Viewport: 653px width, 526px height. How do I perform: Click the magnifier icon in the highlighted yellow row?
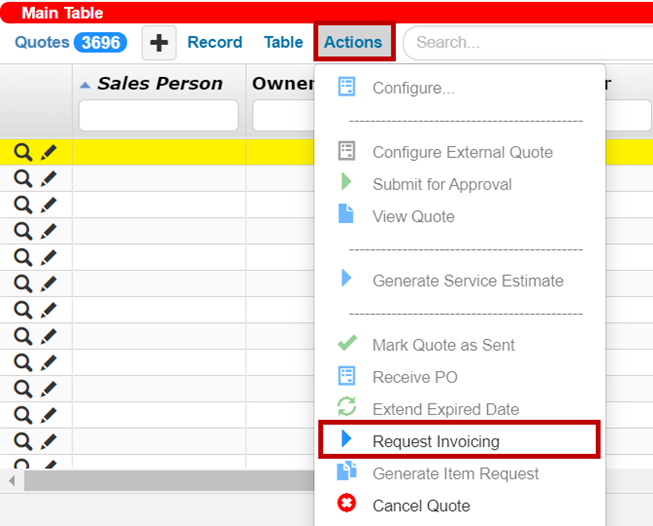coord(22,152)
